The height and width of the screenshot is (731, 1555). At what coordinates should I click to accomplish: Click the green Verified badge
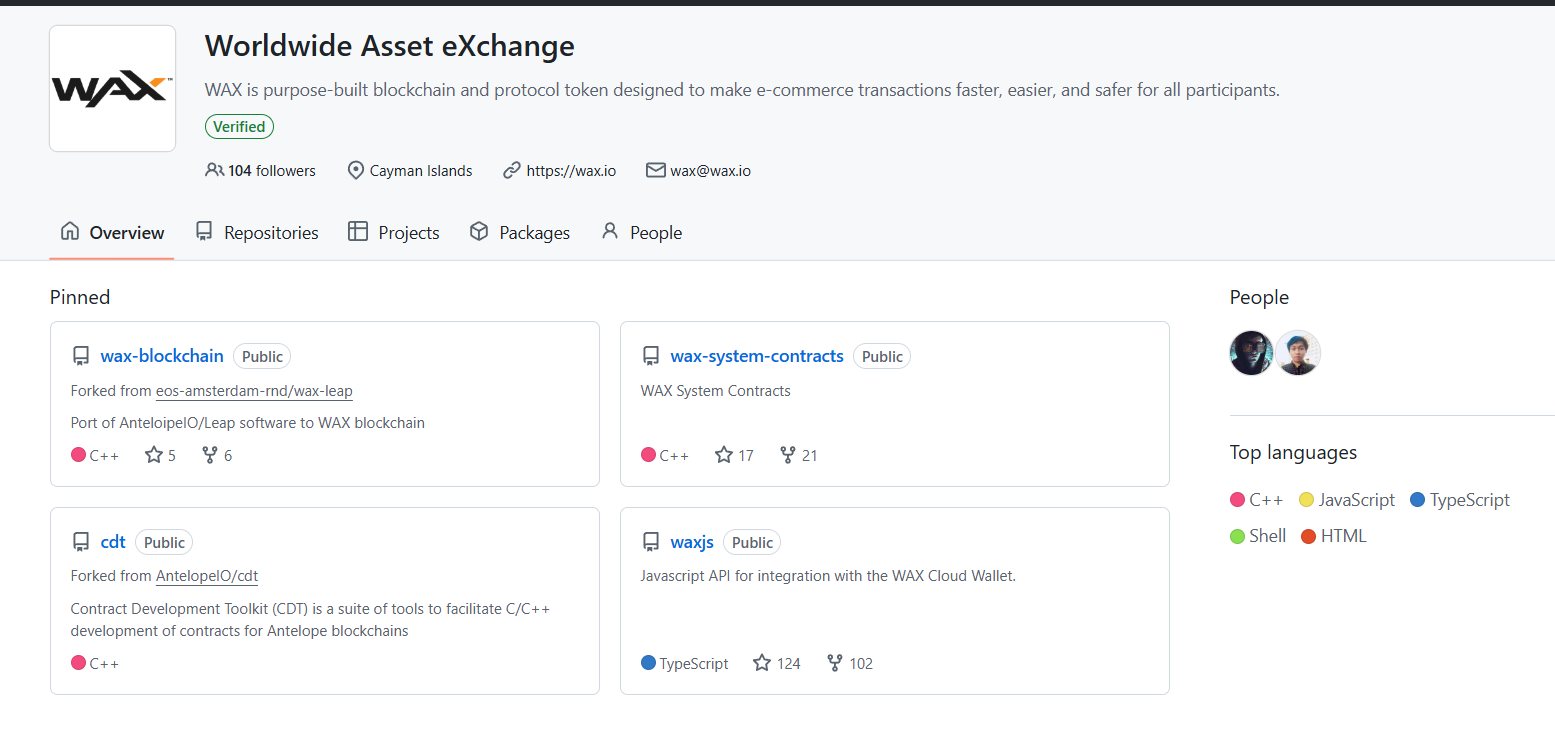pyautogui.click(x=239, y=127)
